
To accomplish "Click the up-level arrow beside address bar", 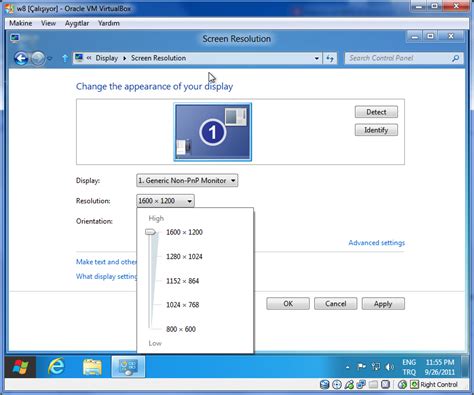I will [65, 59].
